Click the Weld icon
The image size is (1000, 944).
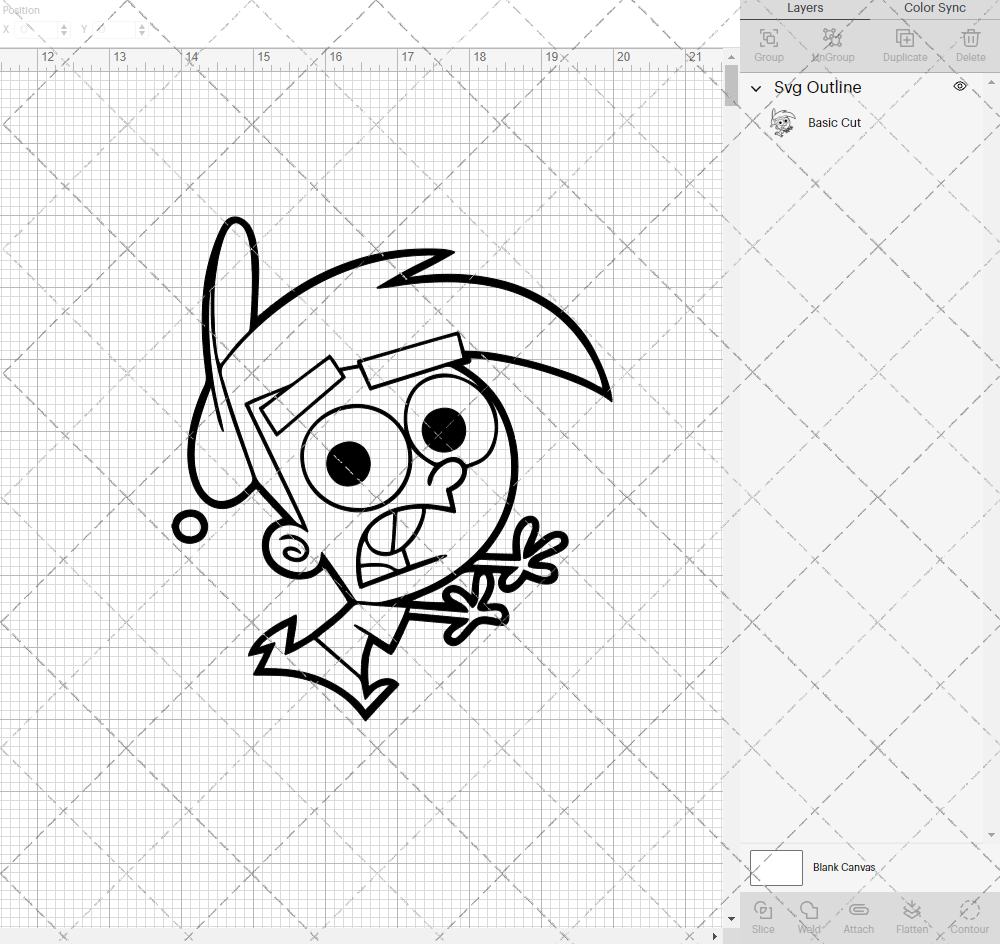pyautogui.click(x=809, y=912)
